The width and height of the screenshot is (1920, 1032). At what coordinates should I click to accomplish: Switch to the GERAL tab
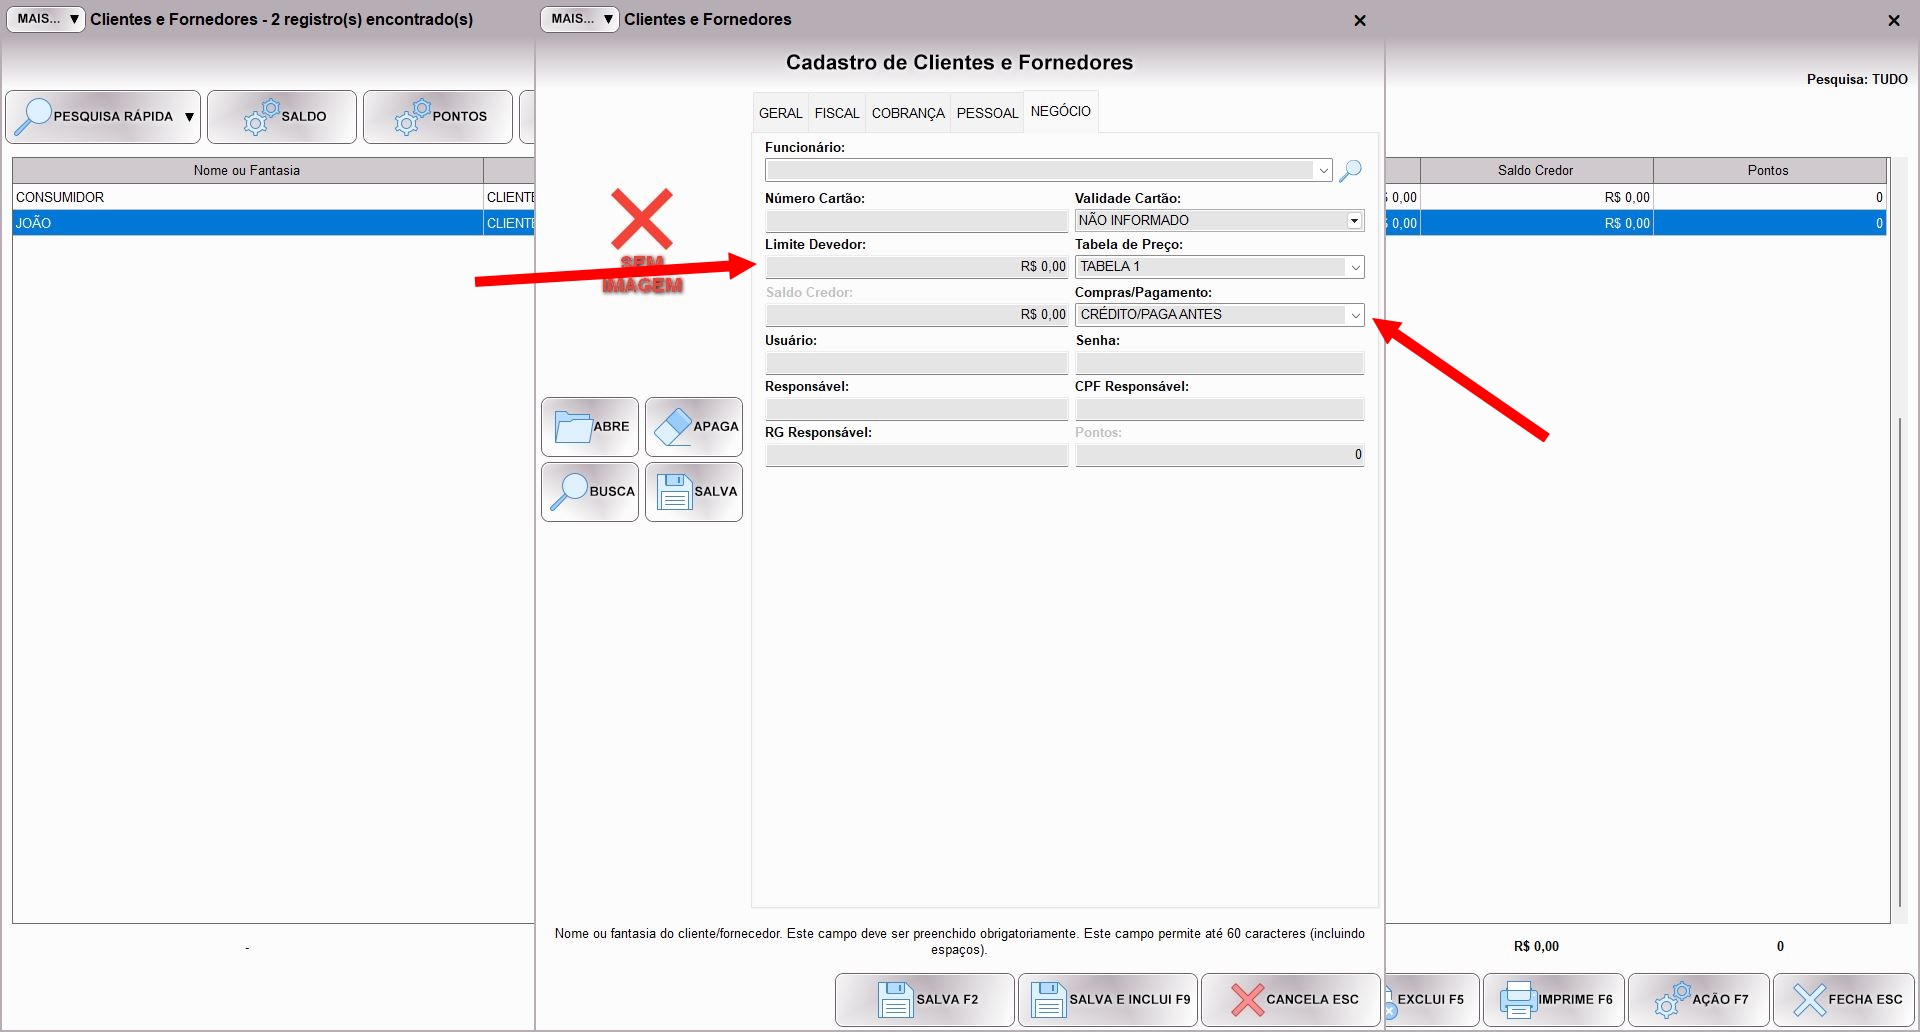pyautogui.click(x=780, y=113)
